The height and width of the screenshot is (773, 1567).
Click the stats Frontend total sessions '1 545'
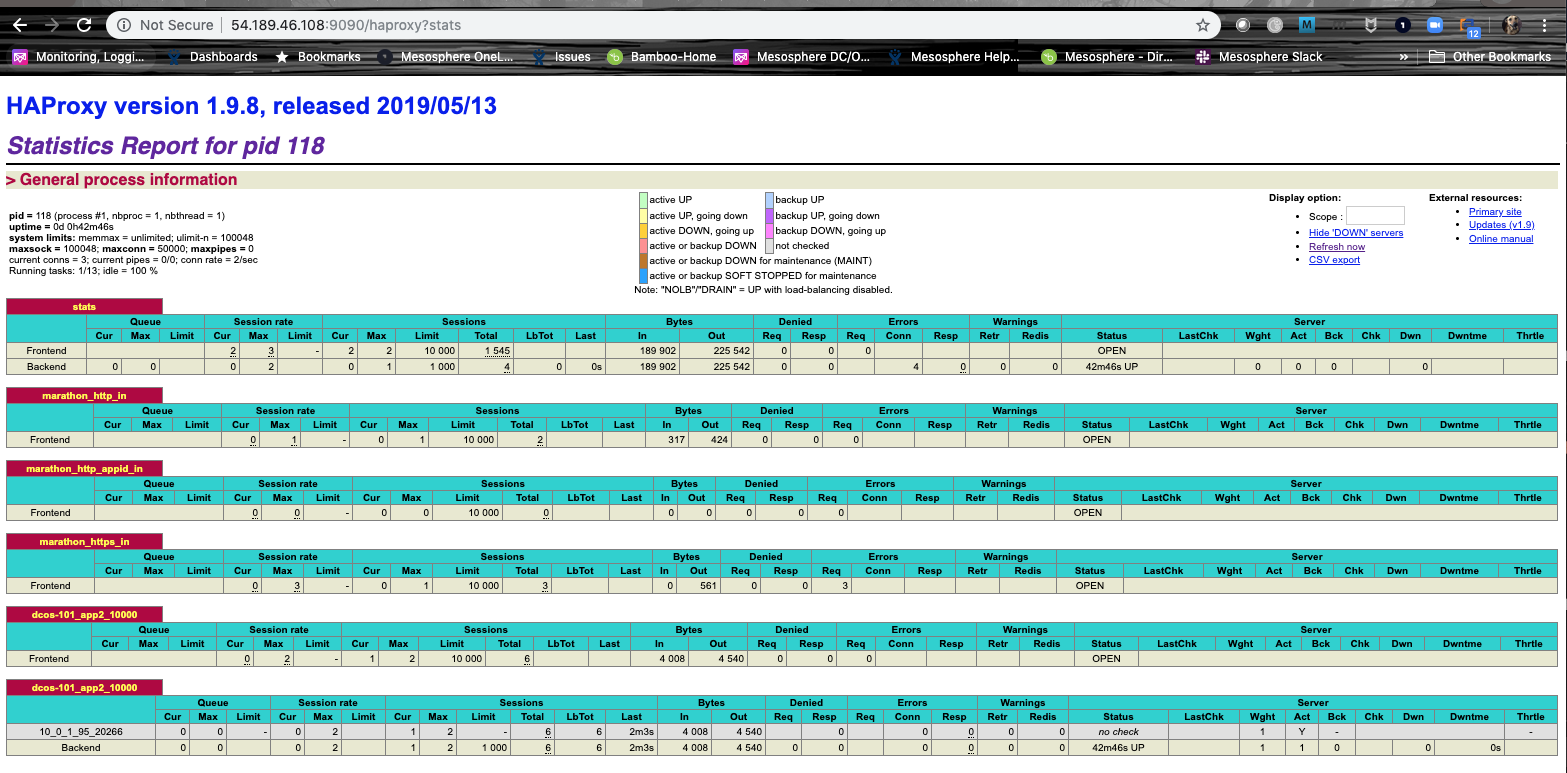tap(498, 351)
